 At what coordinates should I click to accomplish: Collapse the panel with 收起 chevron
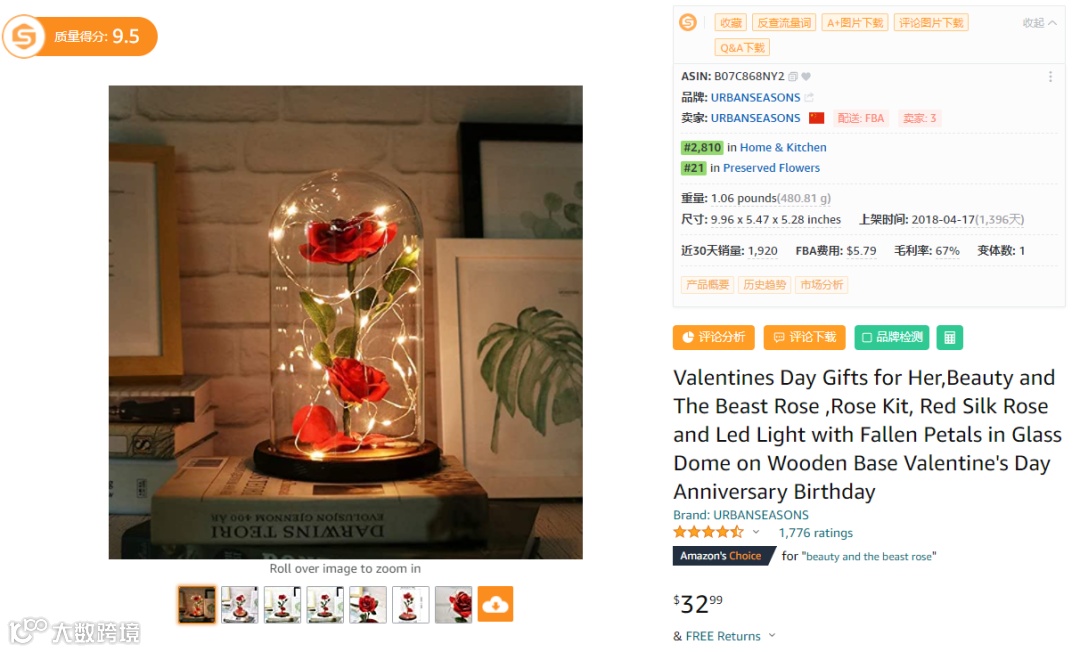[x=1039, y=23]
